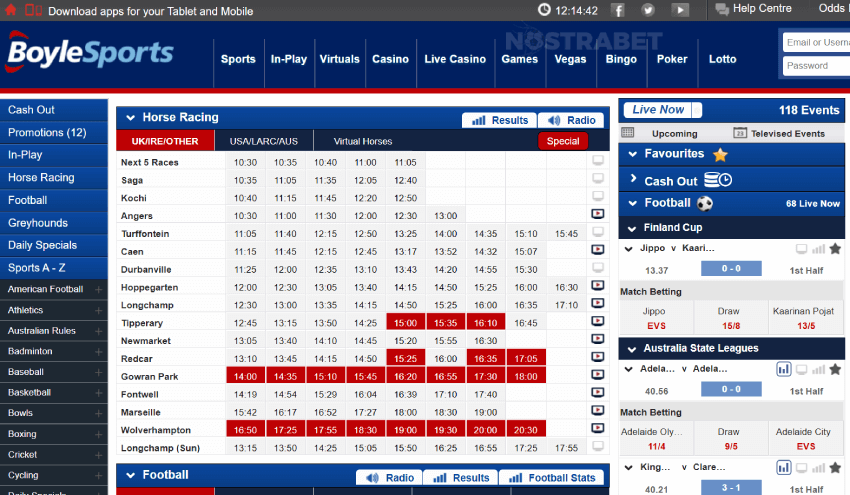Collapse the Jippo v Kaarinan match
The width and height of the screenshot is (850, 495).
pos(629,249)
